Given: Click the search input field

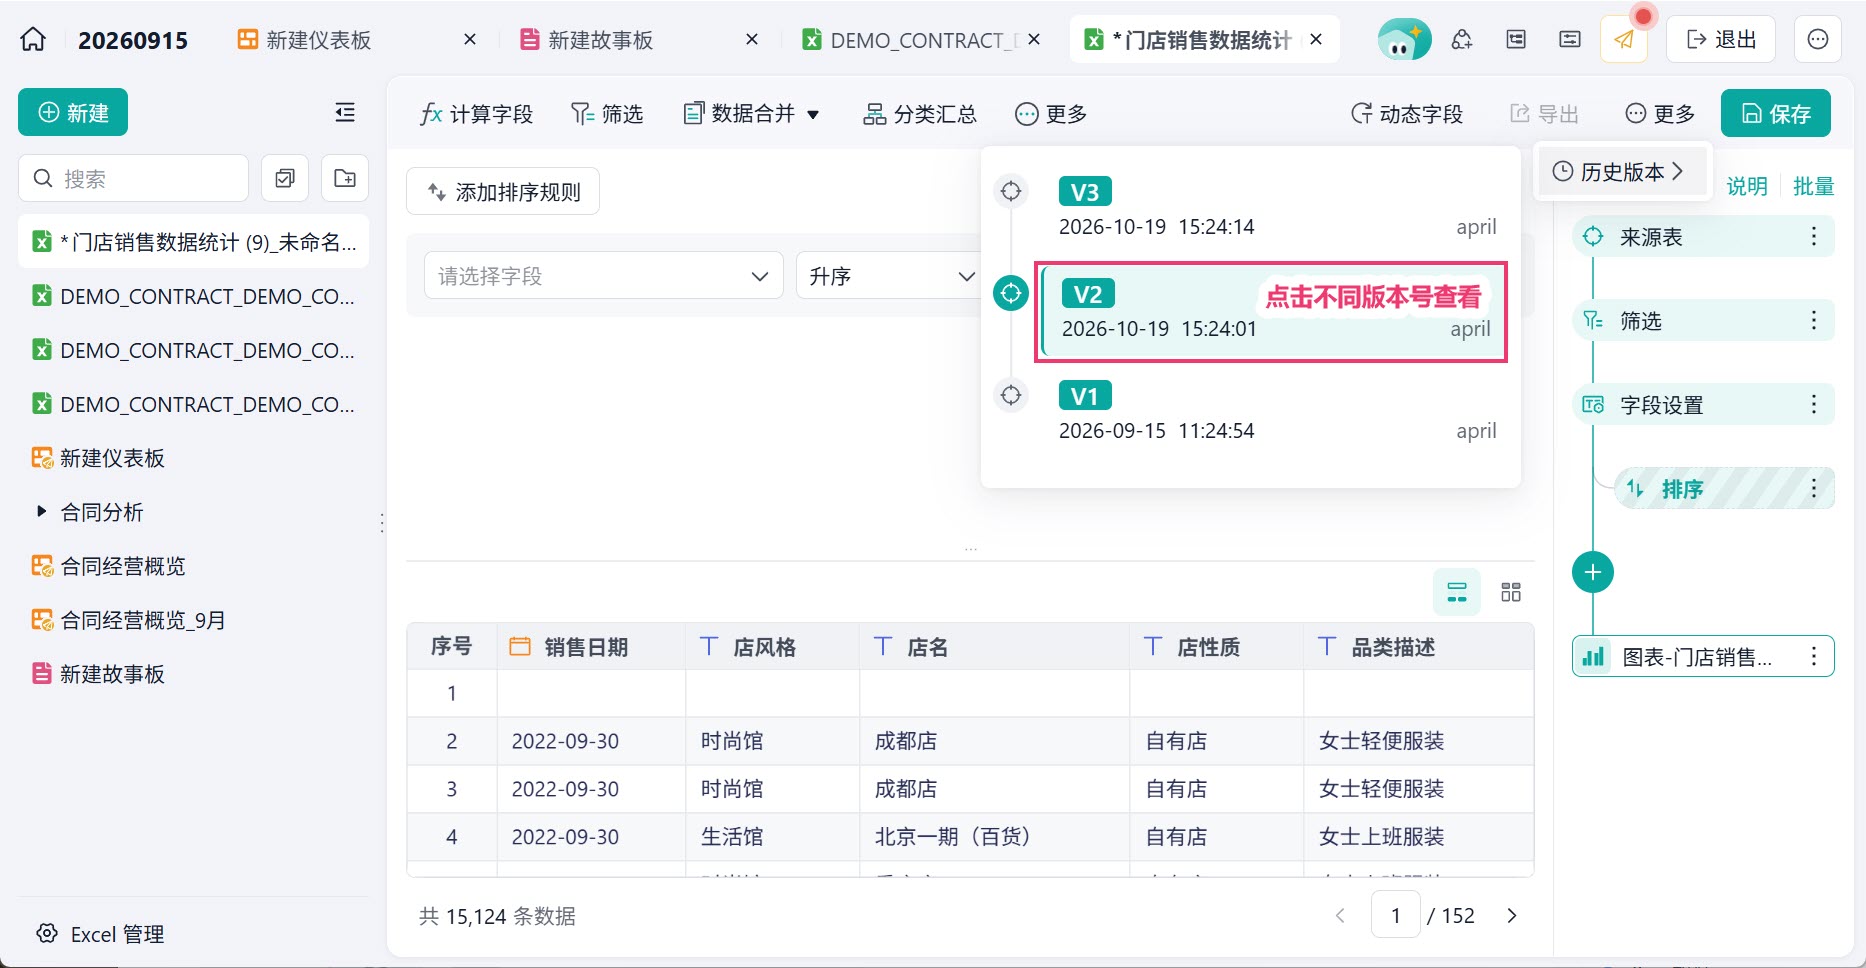Looking at the screenshot, I should click(133, 178).
